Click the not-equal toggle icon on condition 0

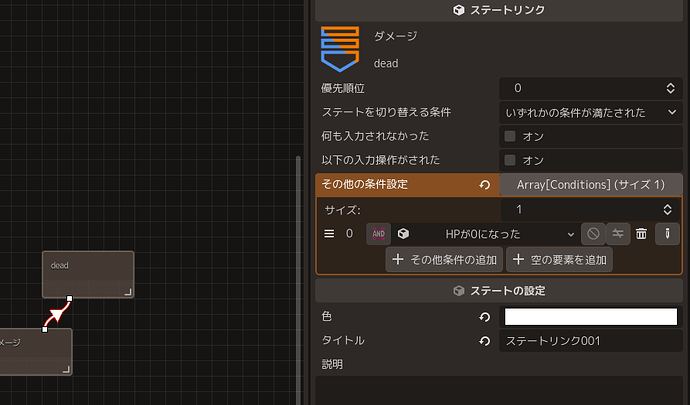pyautogui.click(x=618, y=234)
